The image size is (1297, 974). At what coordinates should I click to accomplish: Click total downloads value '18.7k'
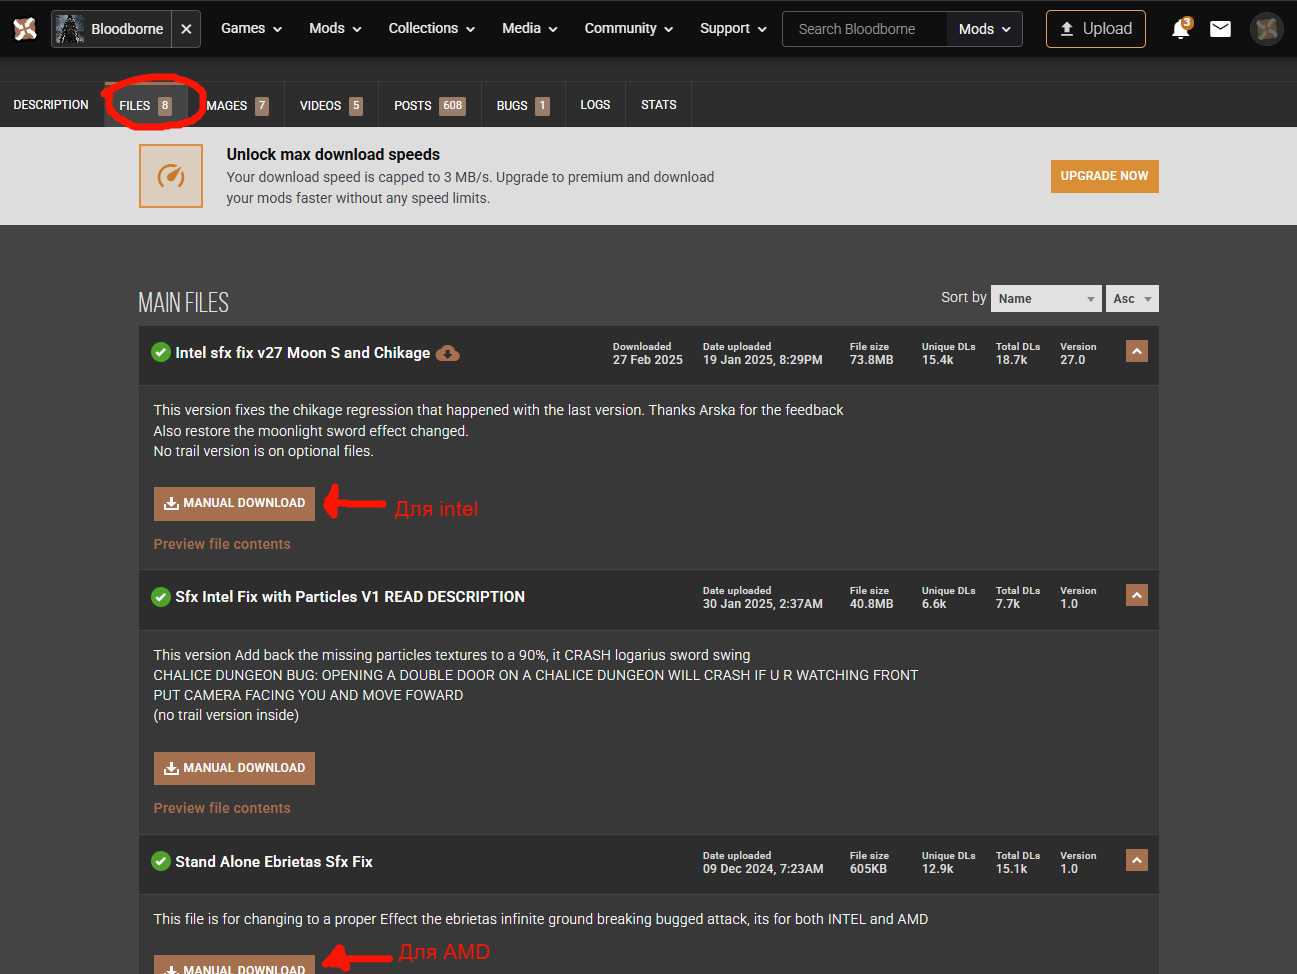pos(1012,360)
